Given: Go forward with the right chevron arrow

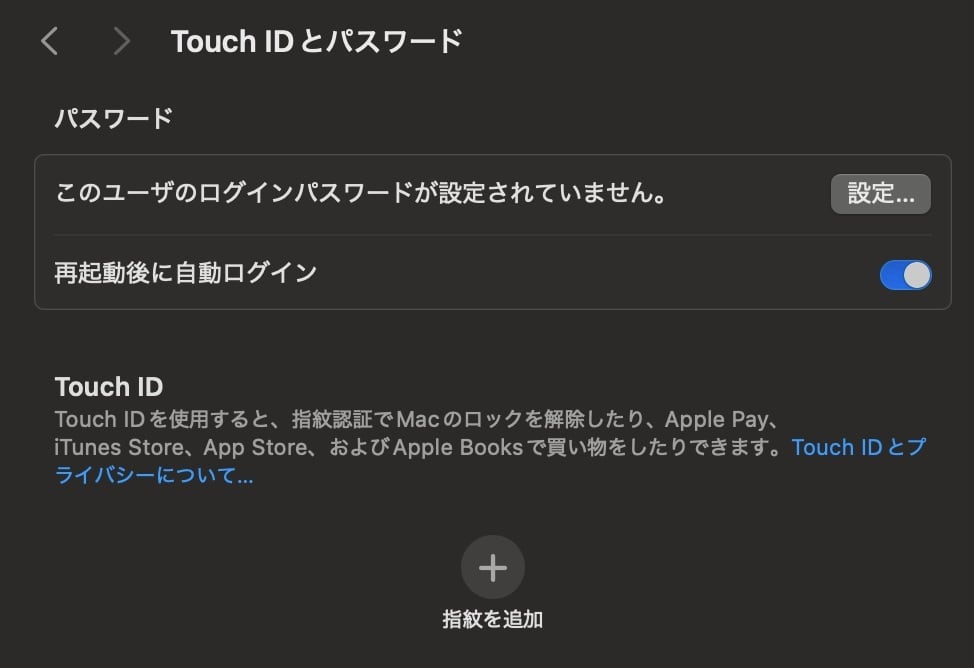Looking at the screenshot, I should pos(122,42).
